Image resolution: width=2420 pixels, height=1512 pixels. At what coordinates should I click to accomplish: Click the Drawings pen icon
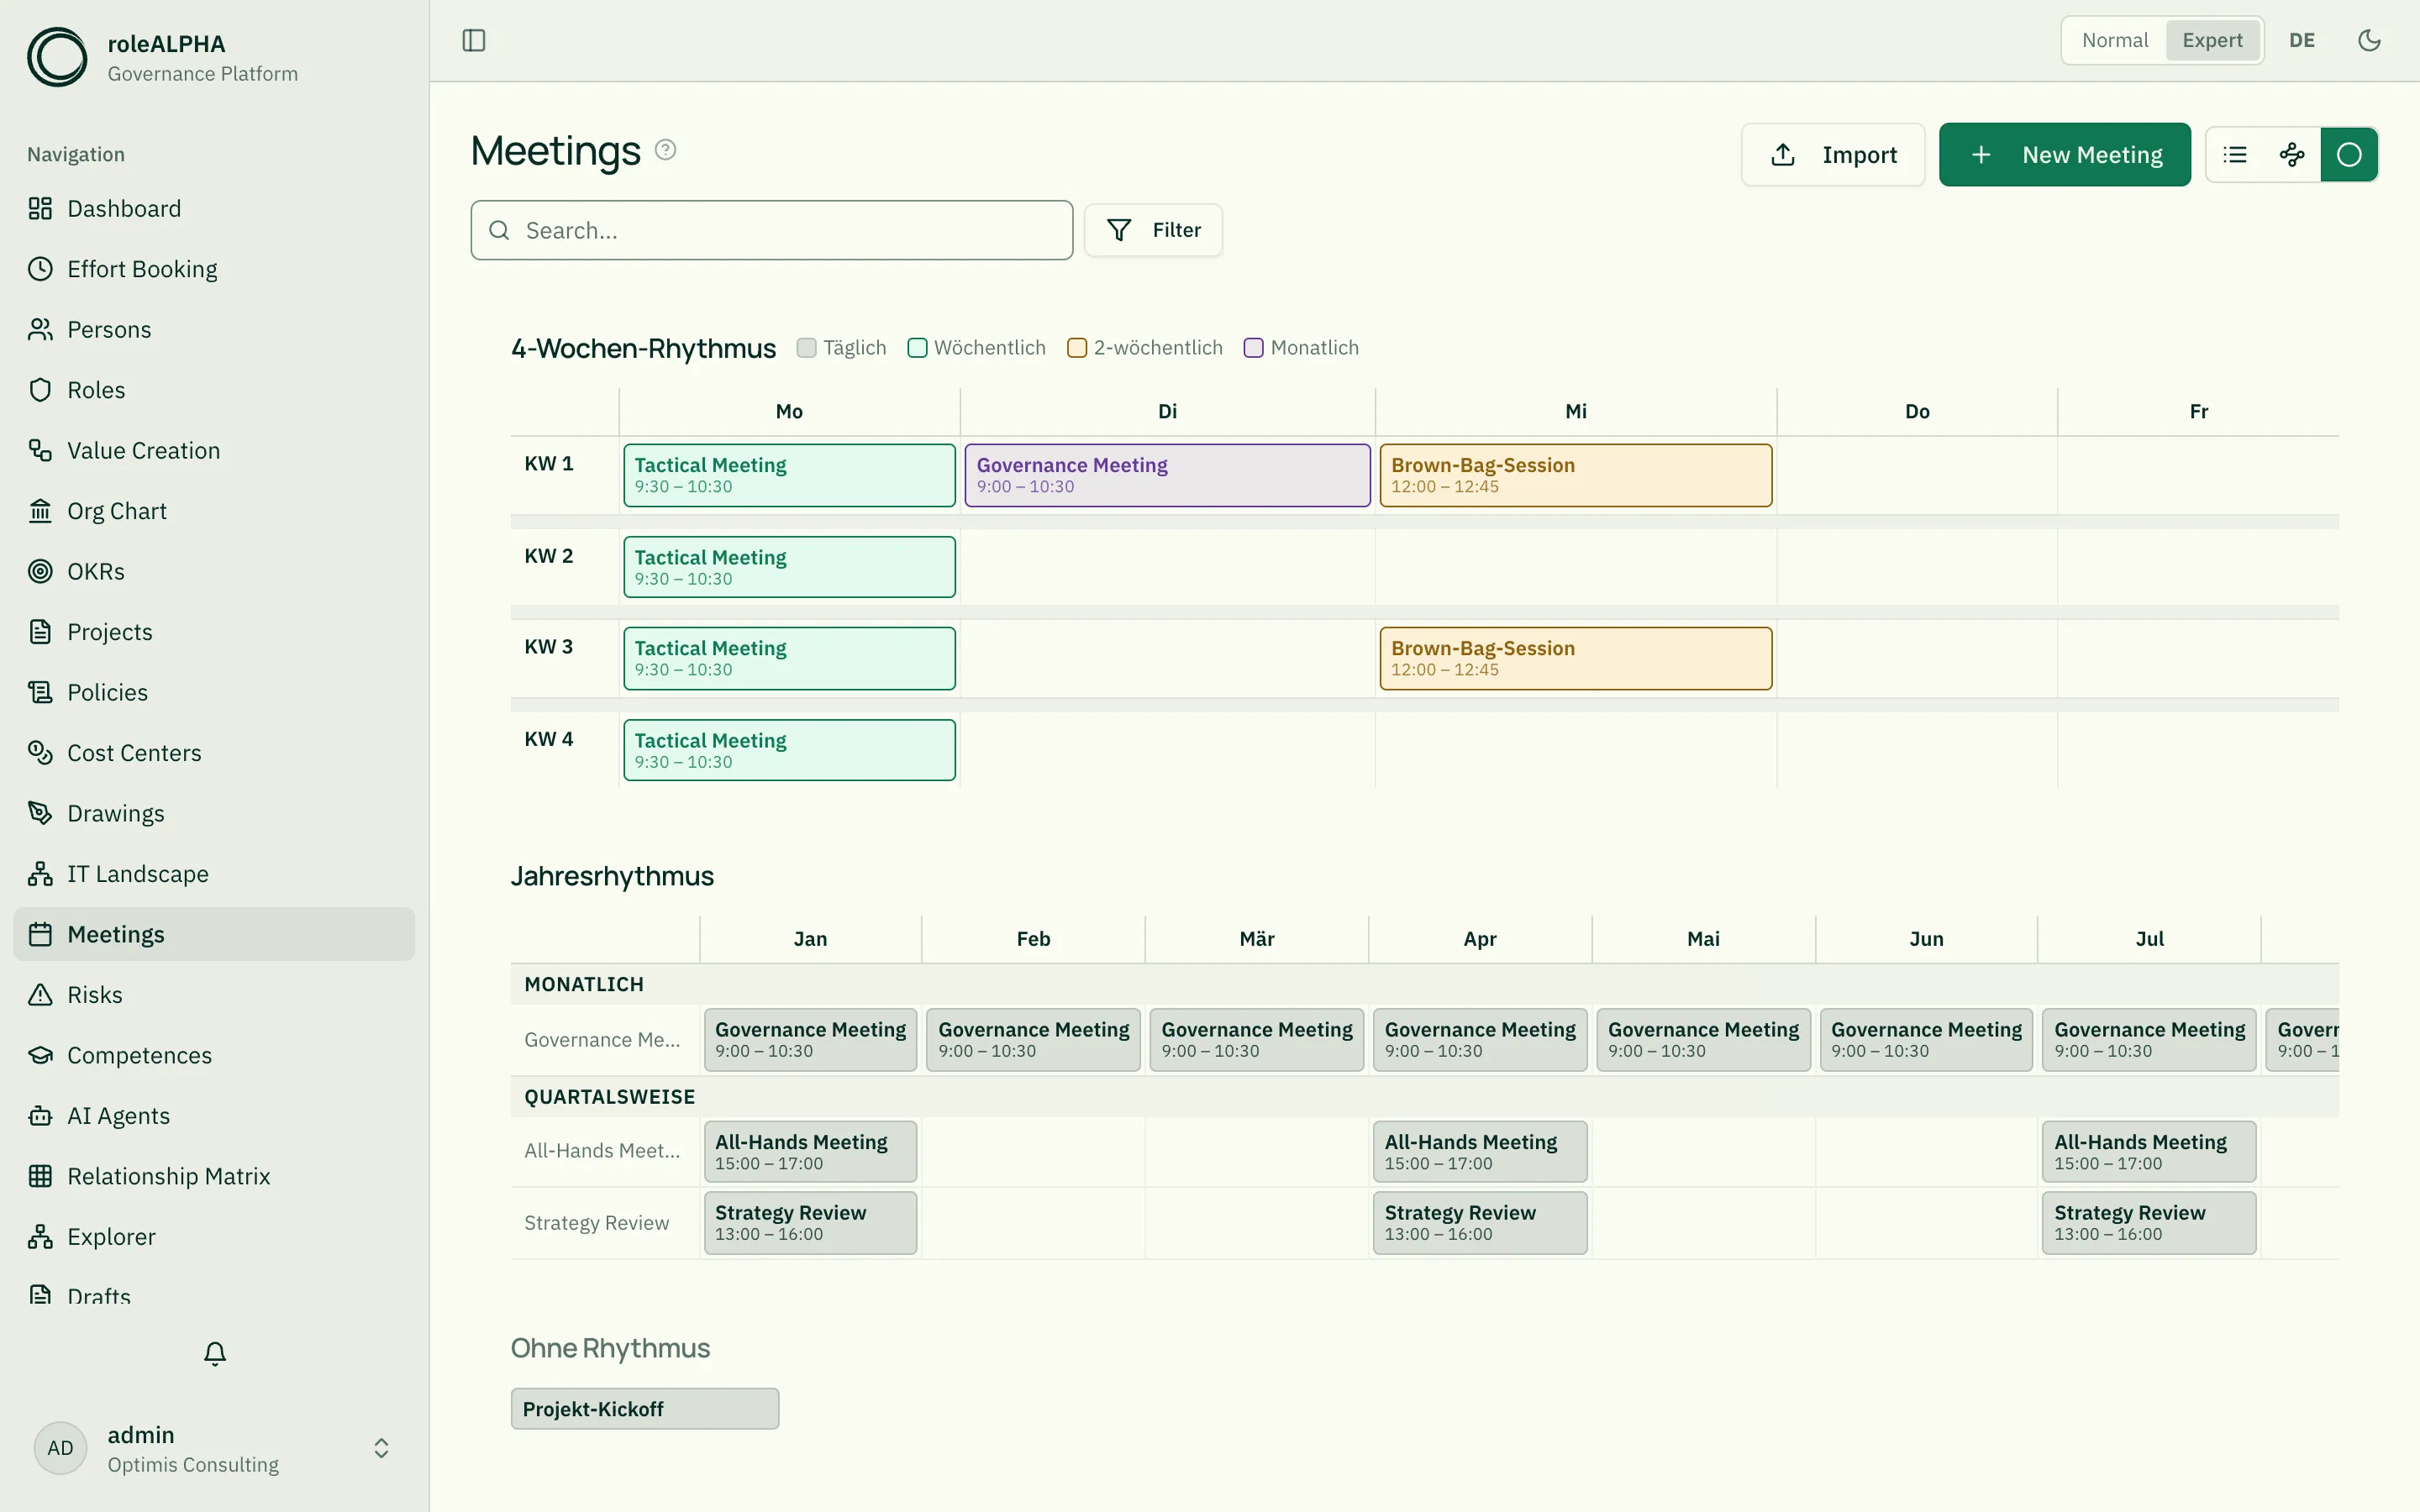pos(40,813)
